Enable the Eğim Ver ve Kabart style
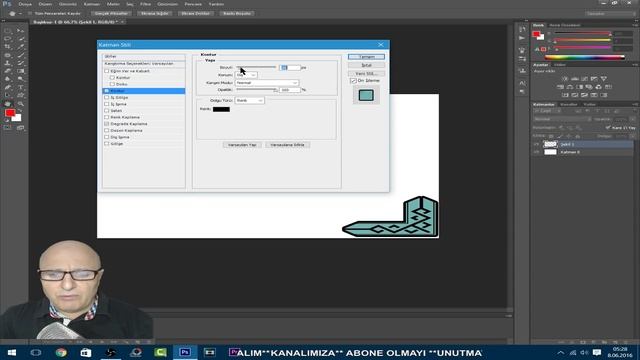This screenshot has height=360, width=640. 107,71
